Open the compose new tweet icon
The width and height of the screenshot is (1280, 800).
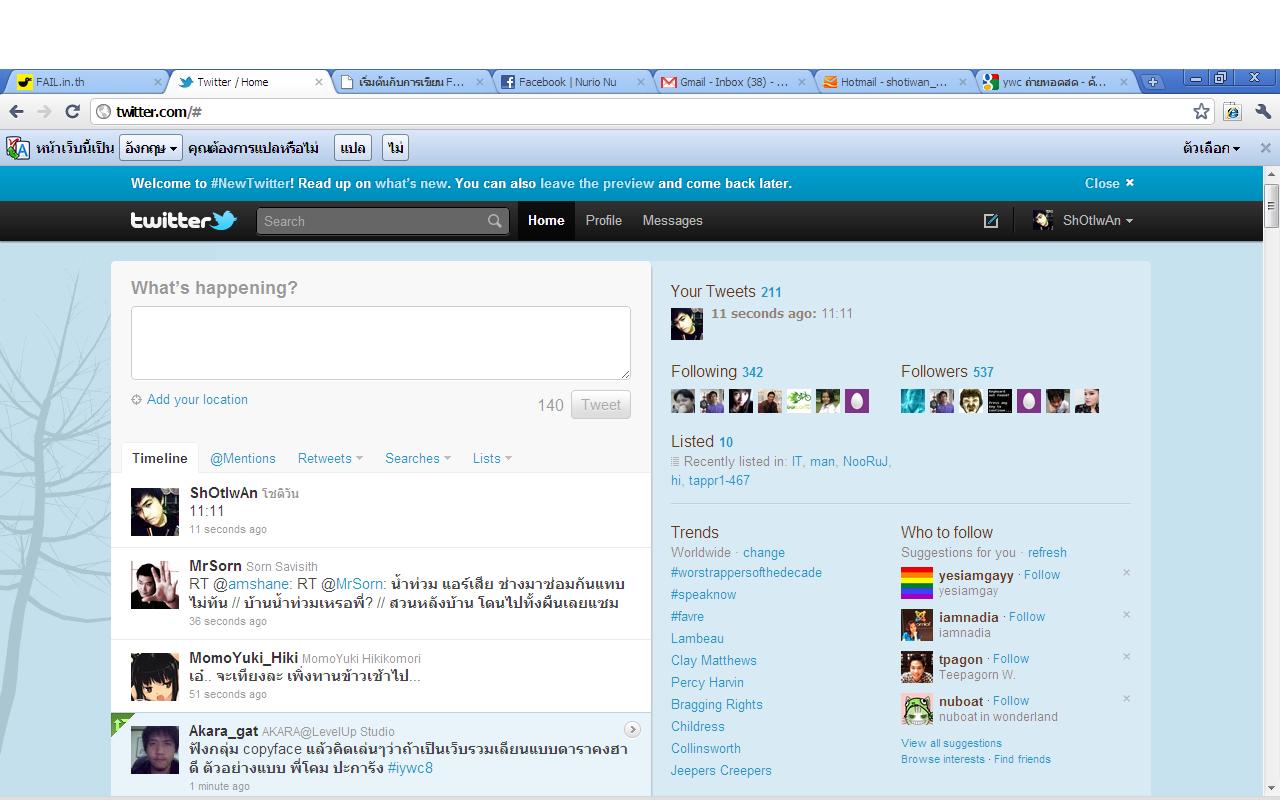(x=990, y=221)
